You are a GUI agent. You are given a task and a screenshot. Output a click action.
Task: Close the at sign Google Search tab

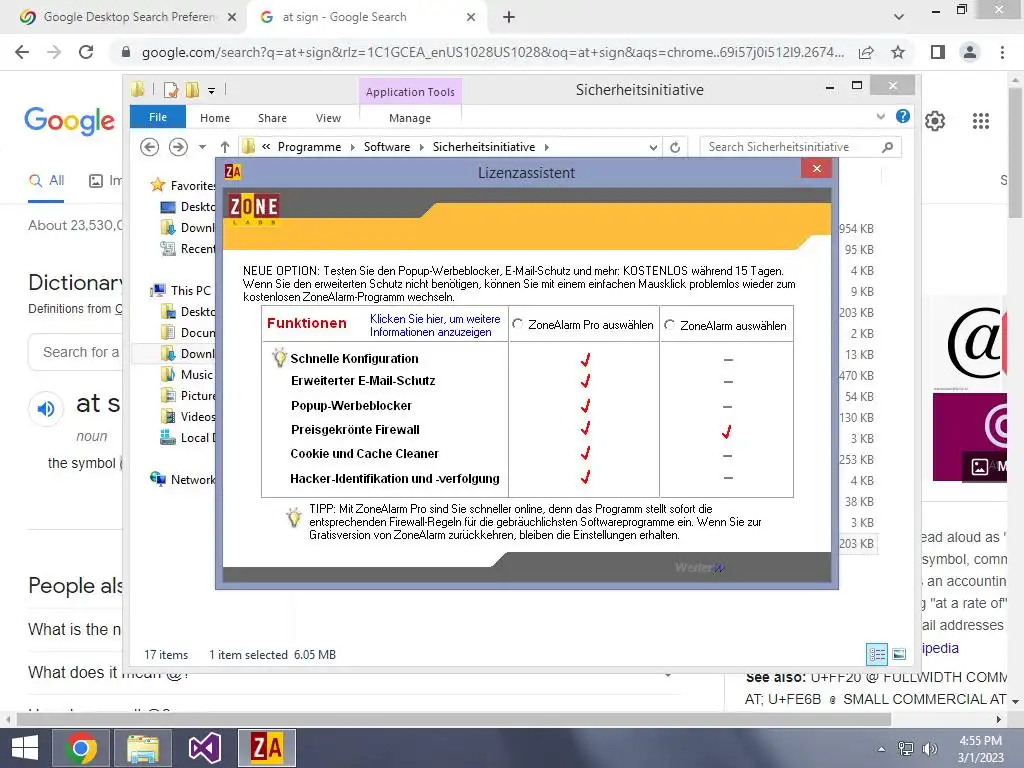pyautogui.click(x=471, y=17)
